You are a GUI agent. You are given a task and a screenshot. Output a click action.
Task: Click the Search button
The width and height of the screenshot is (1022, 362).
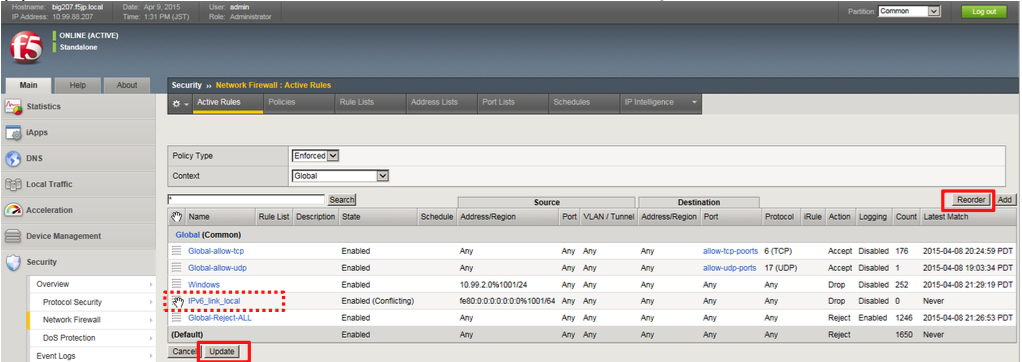[x=342, y=200]
